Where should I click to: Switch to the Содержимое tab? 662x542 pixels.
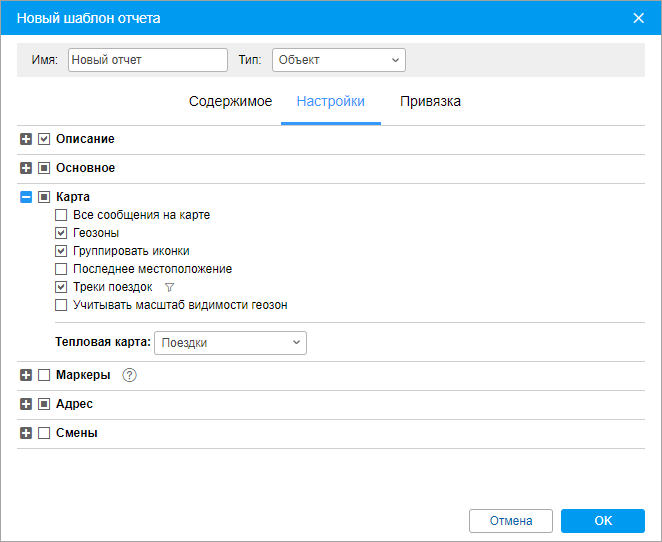coord(230,102)
